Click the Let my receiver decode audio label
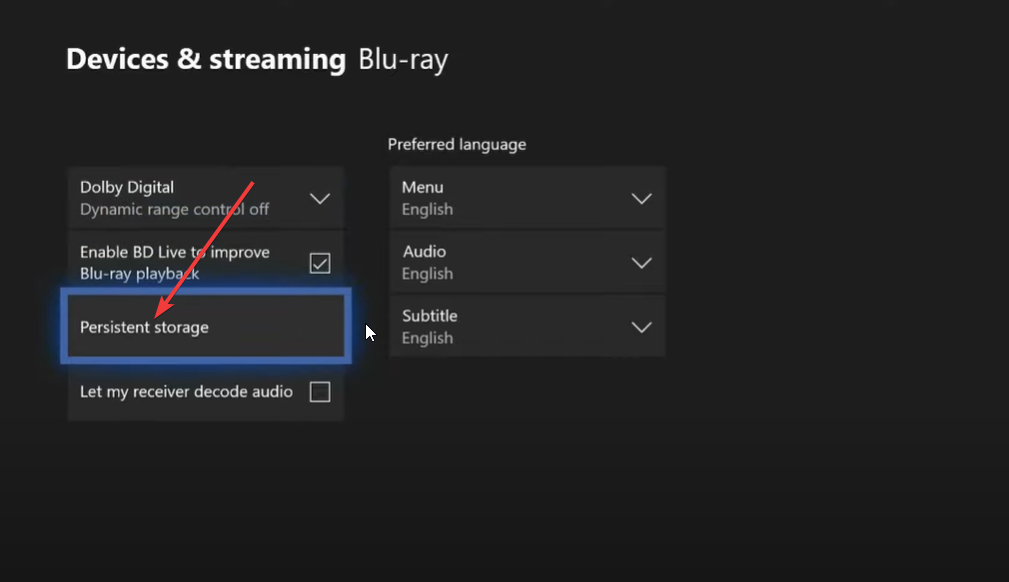1009x582 pixels. pos(186,391)
